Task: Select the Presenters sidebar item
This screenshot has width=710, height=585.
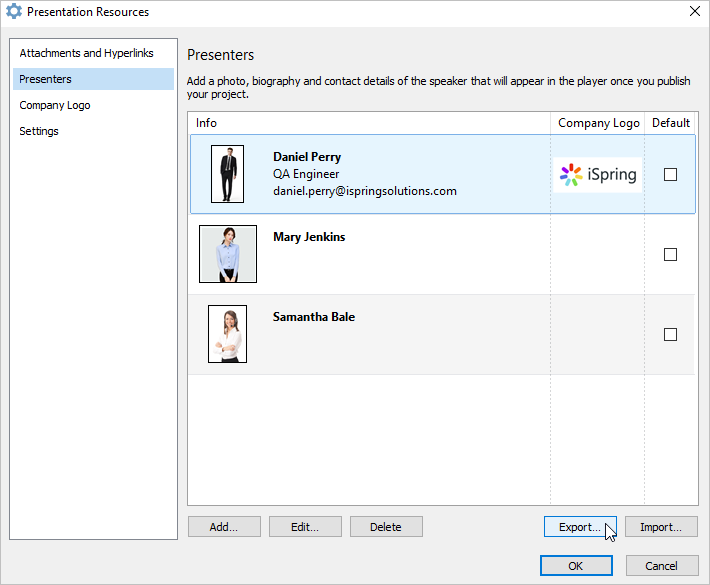Action: [93, 79]
